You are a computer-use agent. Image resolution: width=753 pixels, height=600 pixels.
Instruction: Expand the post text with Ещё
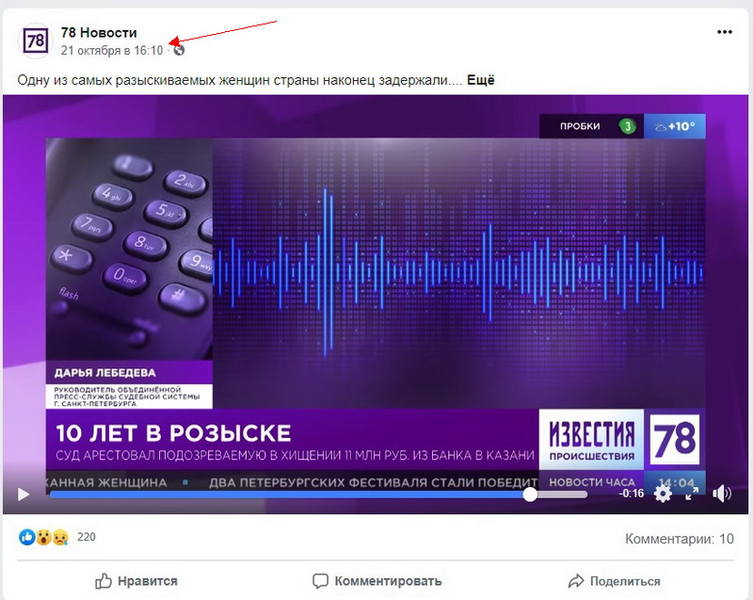pyautogui.click(x=481, y=80)
